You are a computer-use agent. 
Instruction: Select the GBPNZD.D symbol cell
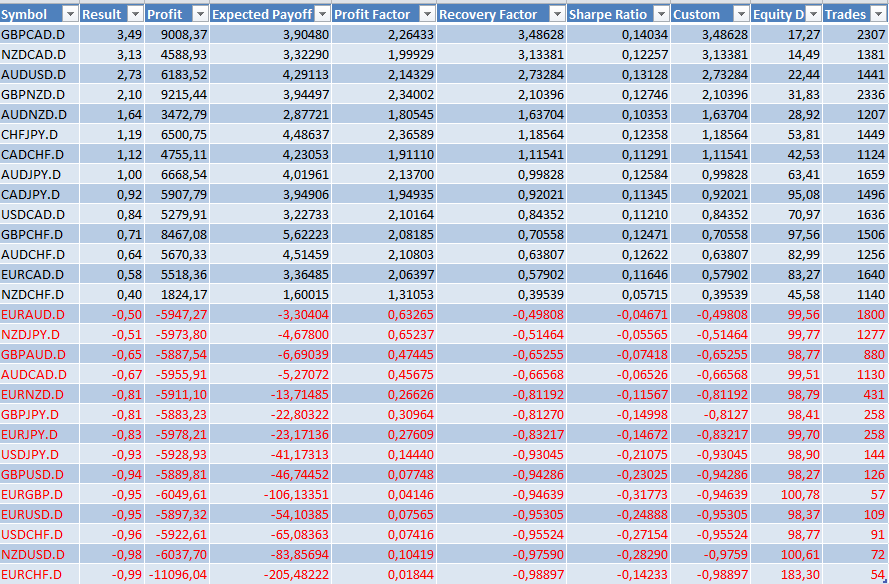(40, 94)
